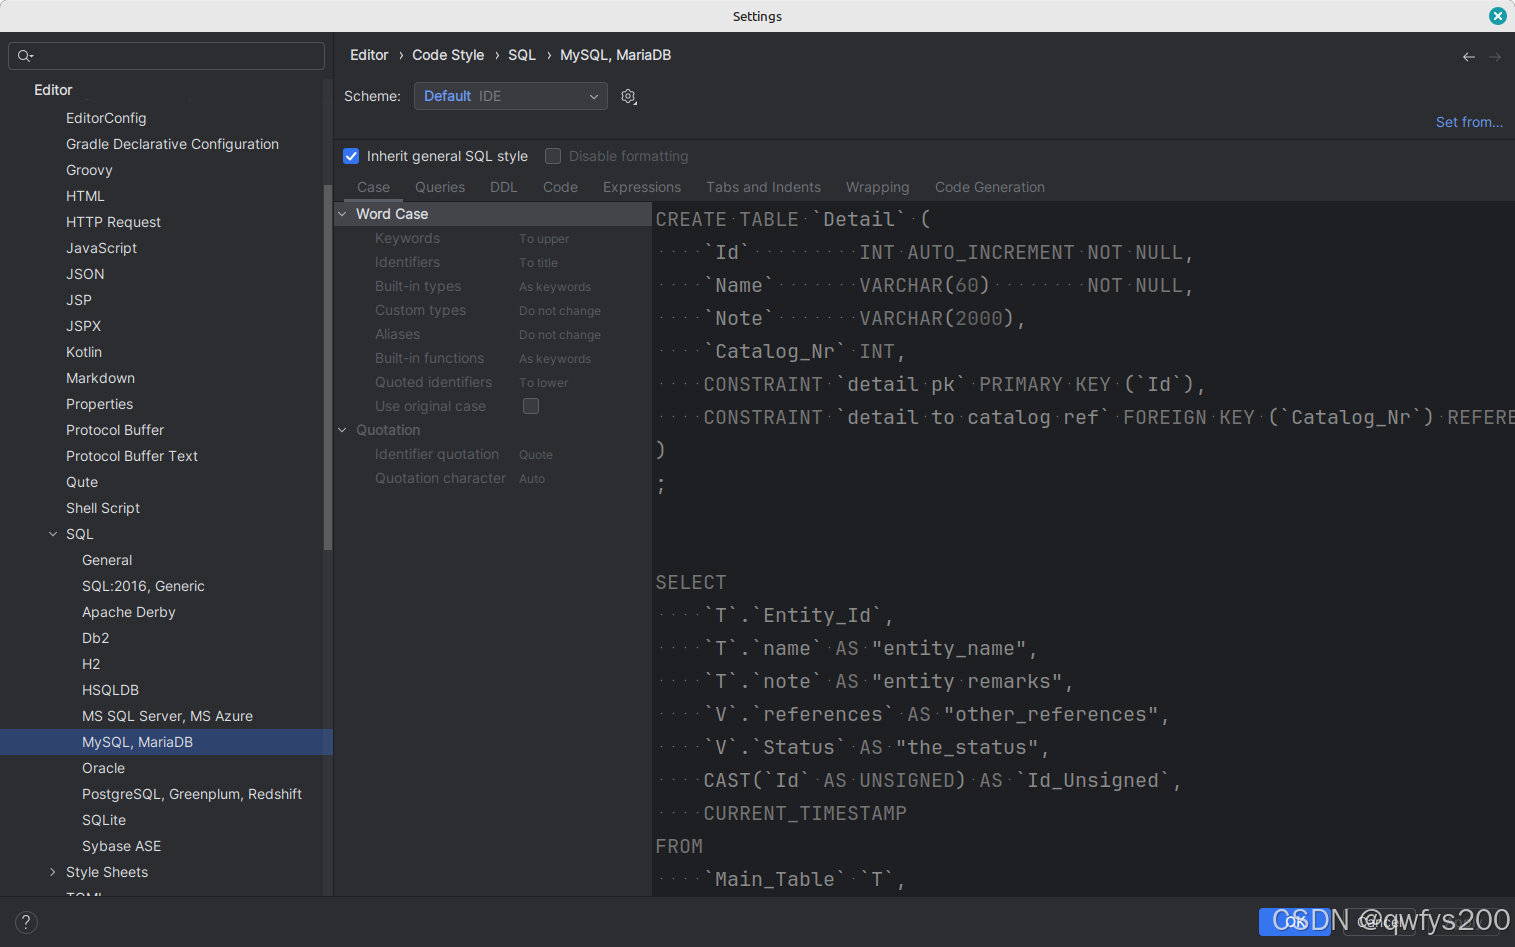Change Custom types 'Do not change' value
This screenshot has height=947, width=1515.
point(560,311)
